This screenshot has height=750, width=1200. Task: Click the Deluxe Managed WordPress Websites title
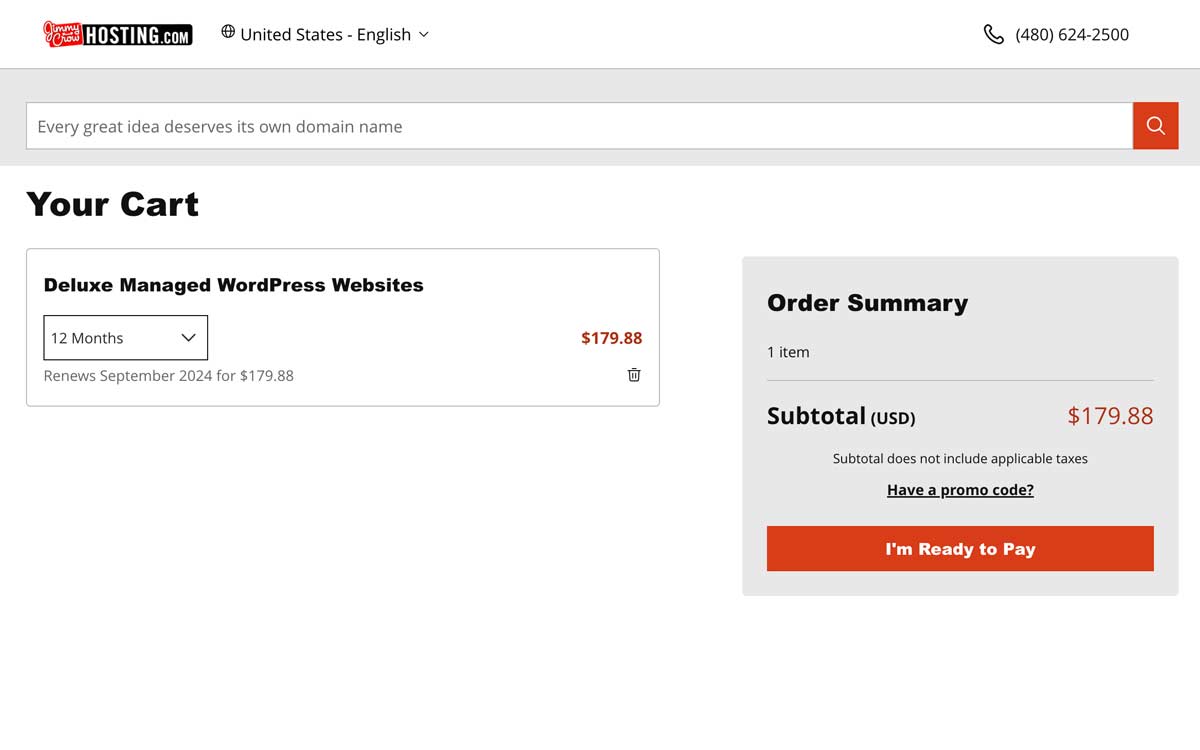tap(233, 285)
